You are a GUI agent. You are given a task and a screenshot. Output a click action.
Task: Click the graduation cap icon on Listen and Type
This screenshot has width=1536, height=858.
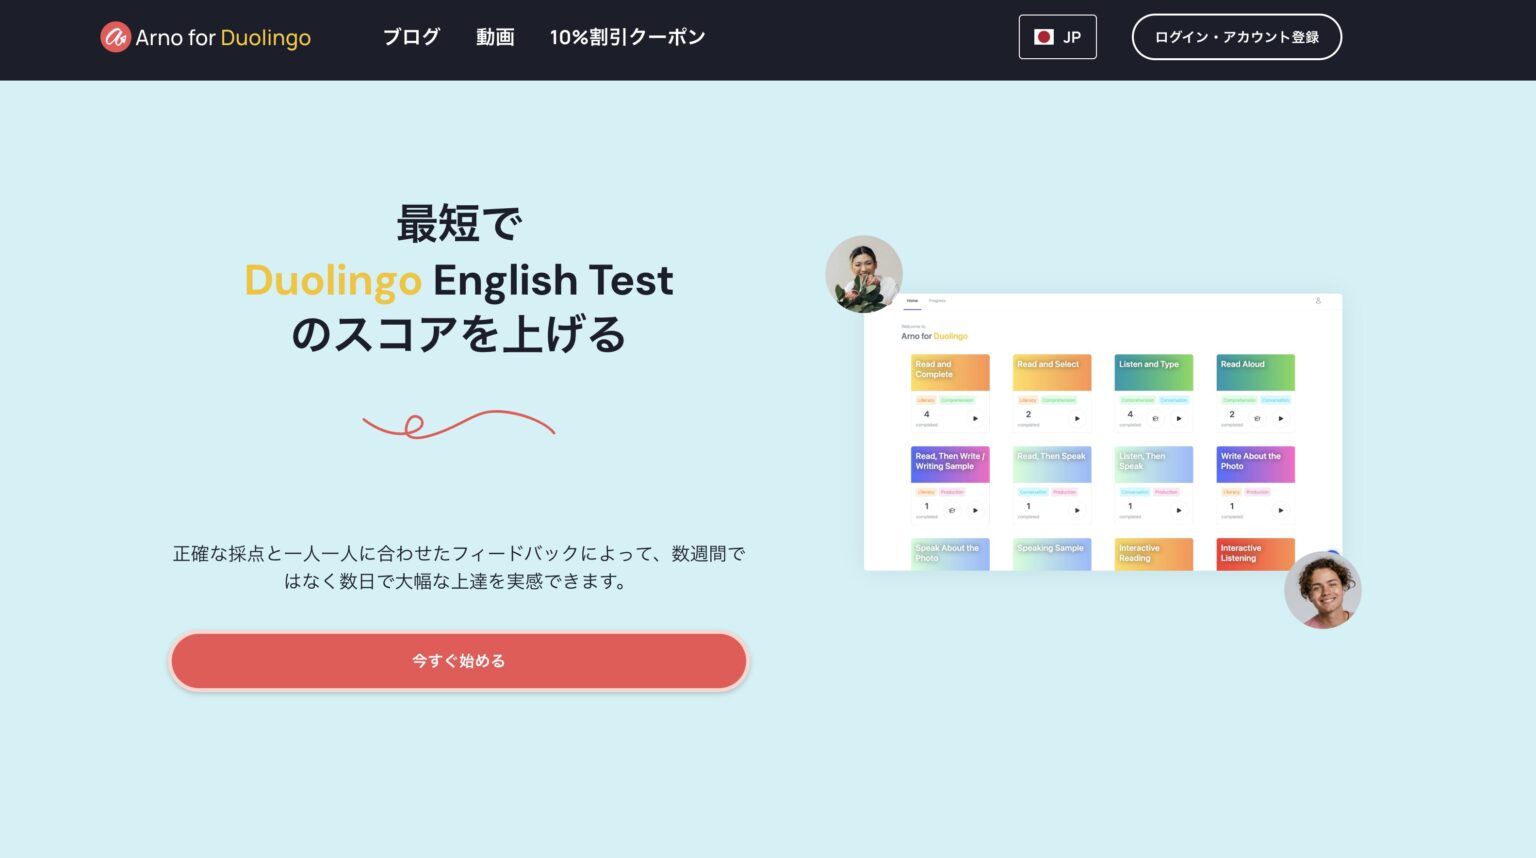tap(1155, 418)
